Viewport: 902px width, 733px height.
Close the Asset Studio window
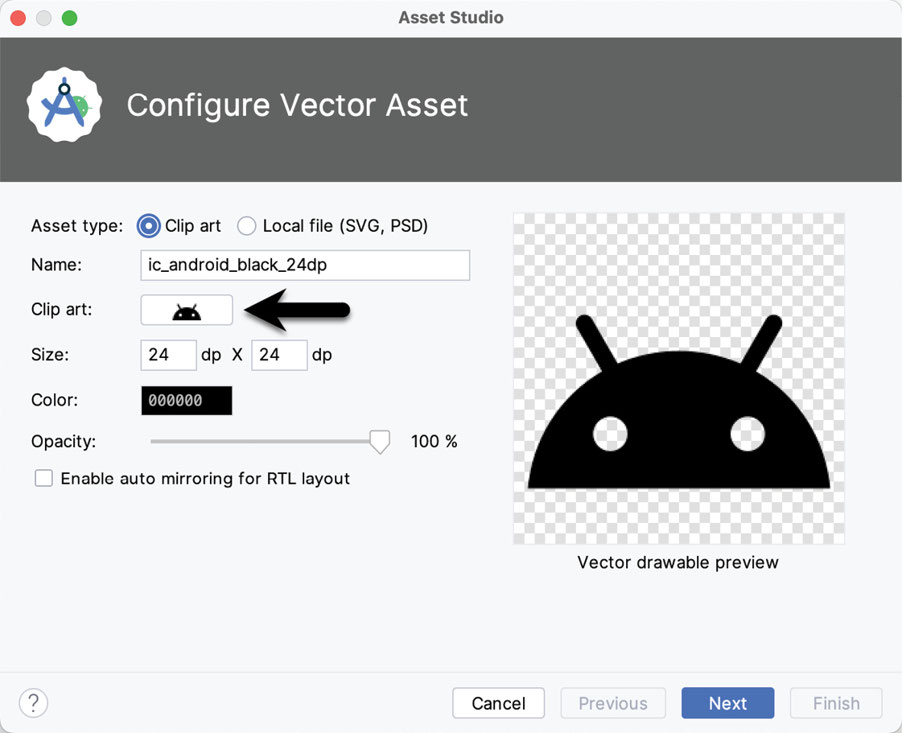18,18
